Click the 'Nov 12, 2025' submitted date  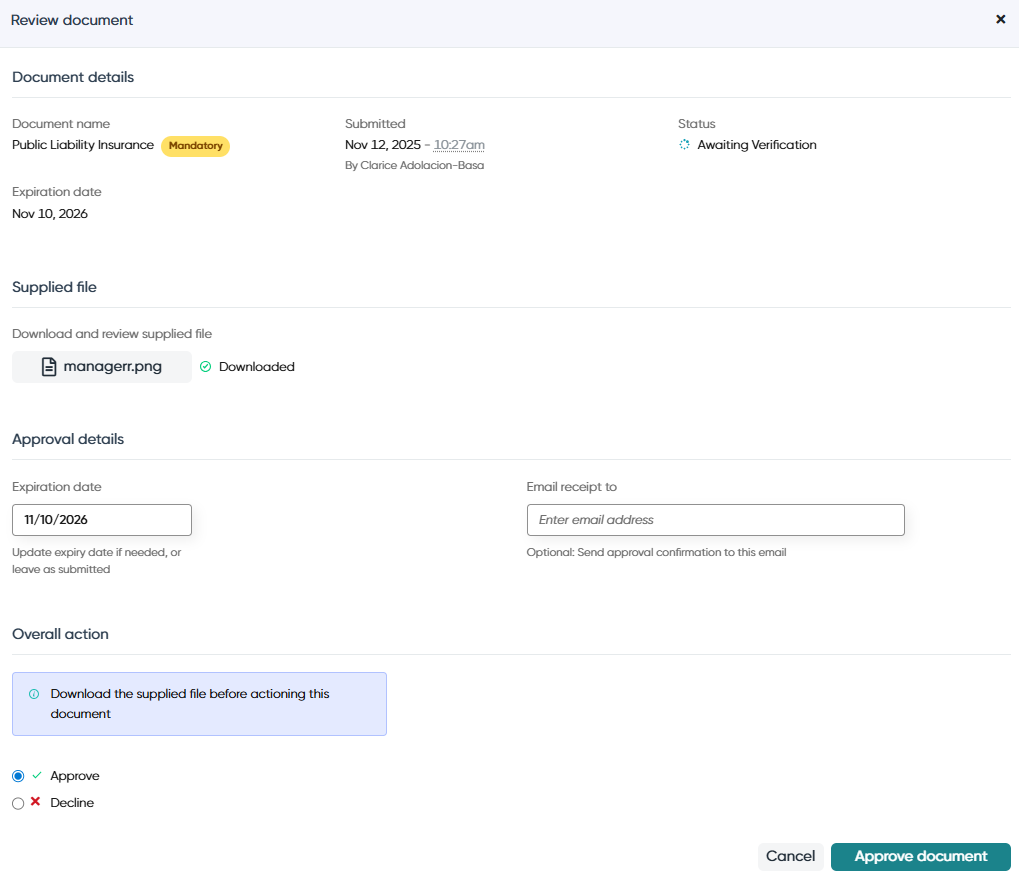[x=383, y=144]
